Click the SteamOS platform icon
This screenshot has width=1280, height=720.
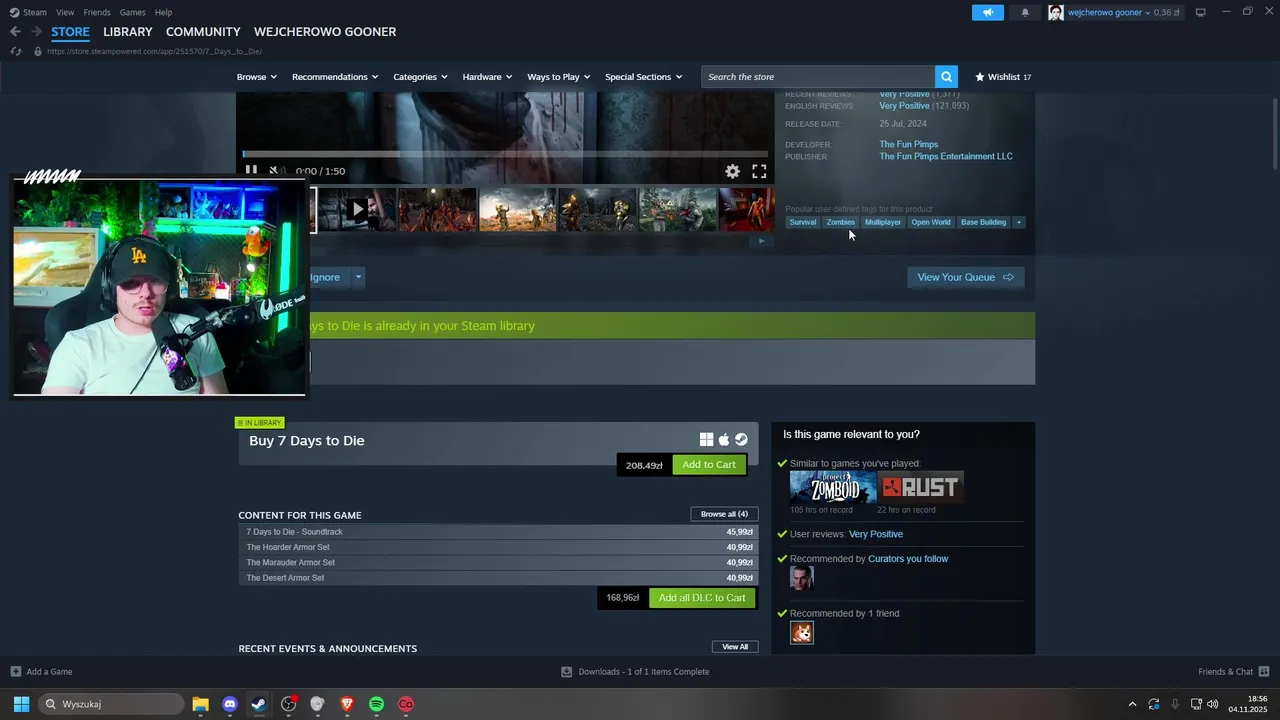[x=741, y=440]
